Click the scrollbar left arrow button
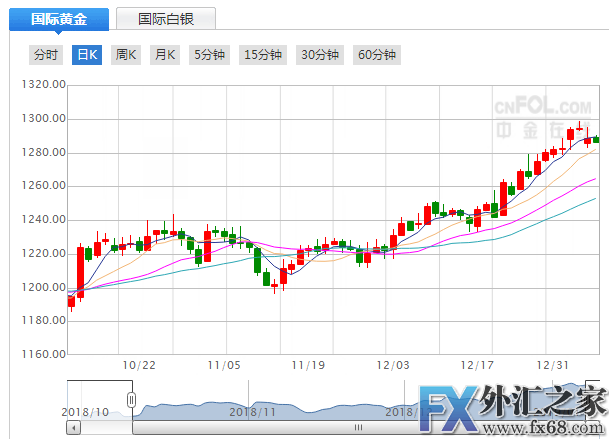 pyautogui.click(x=73, y=427)
